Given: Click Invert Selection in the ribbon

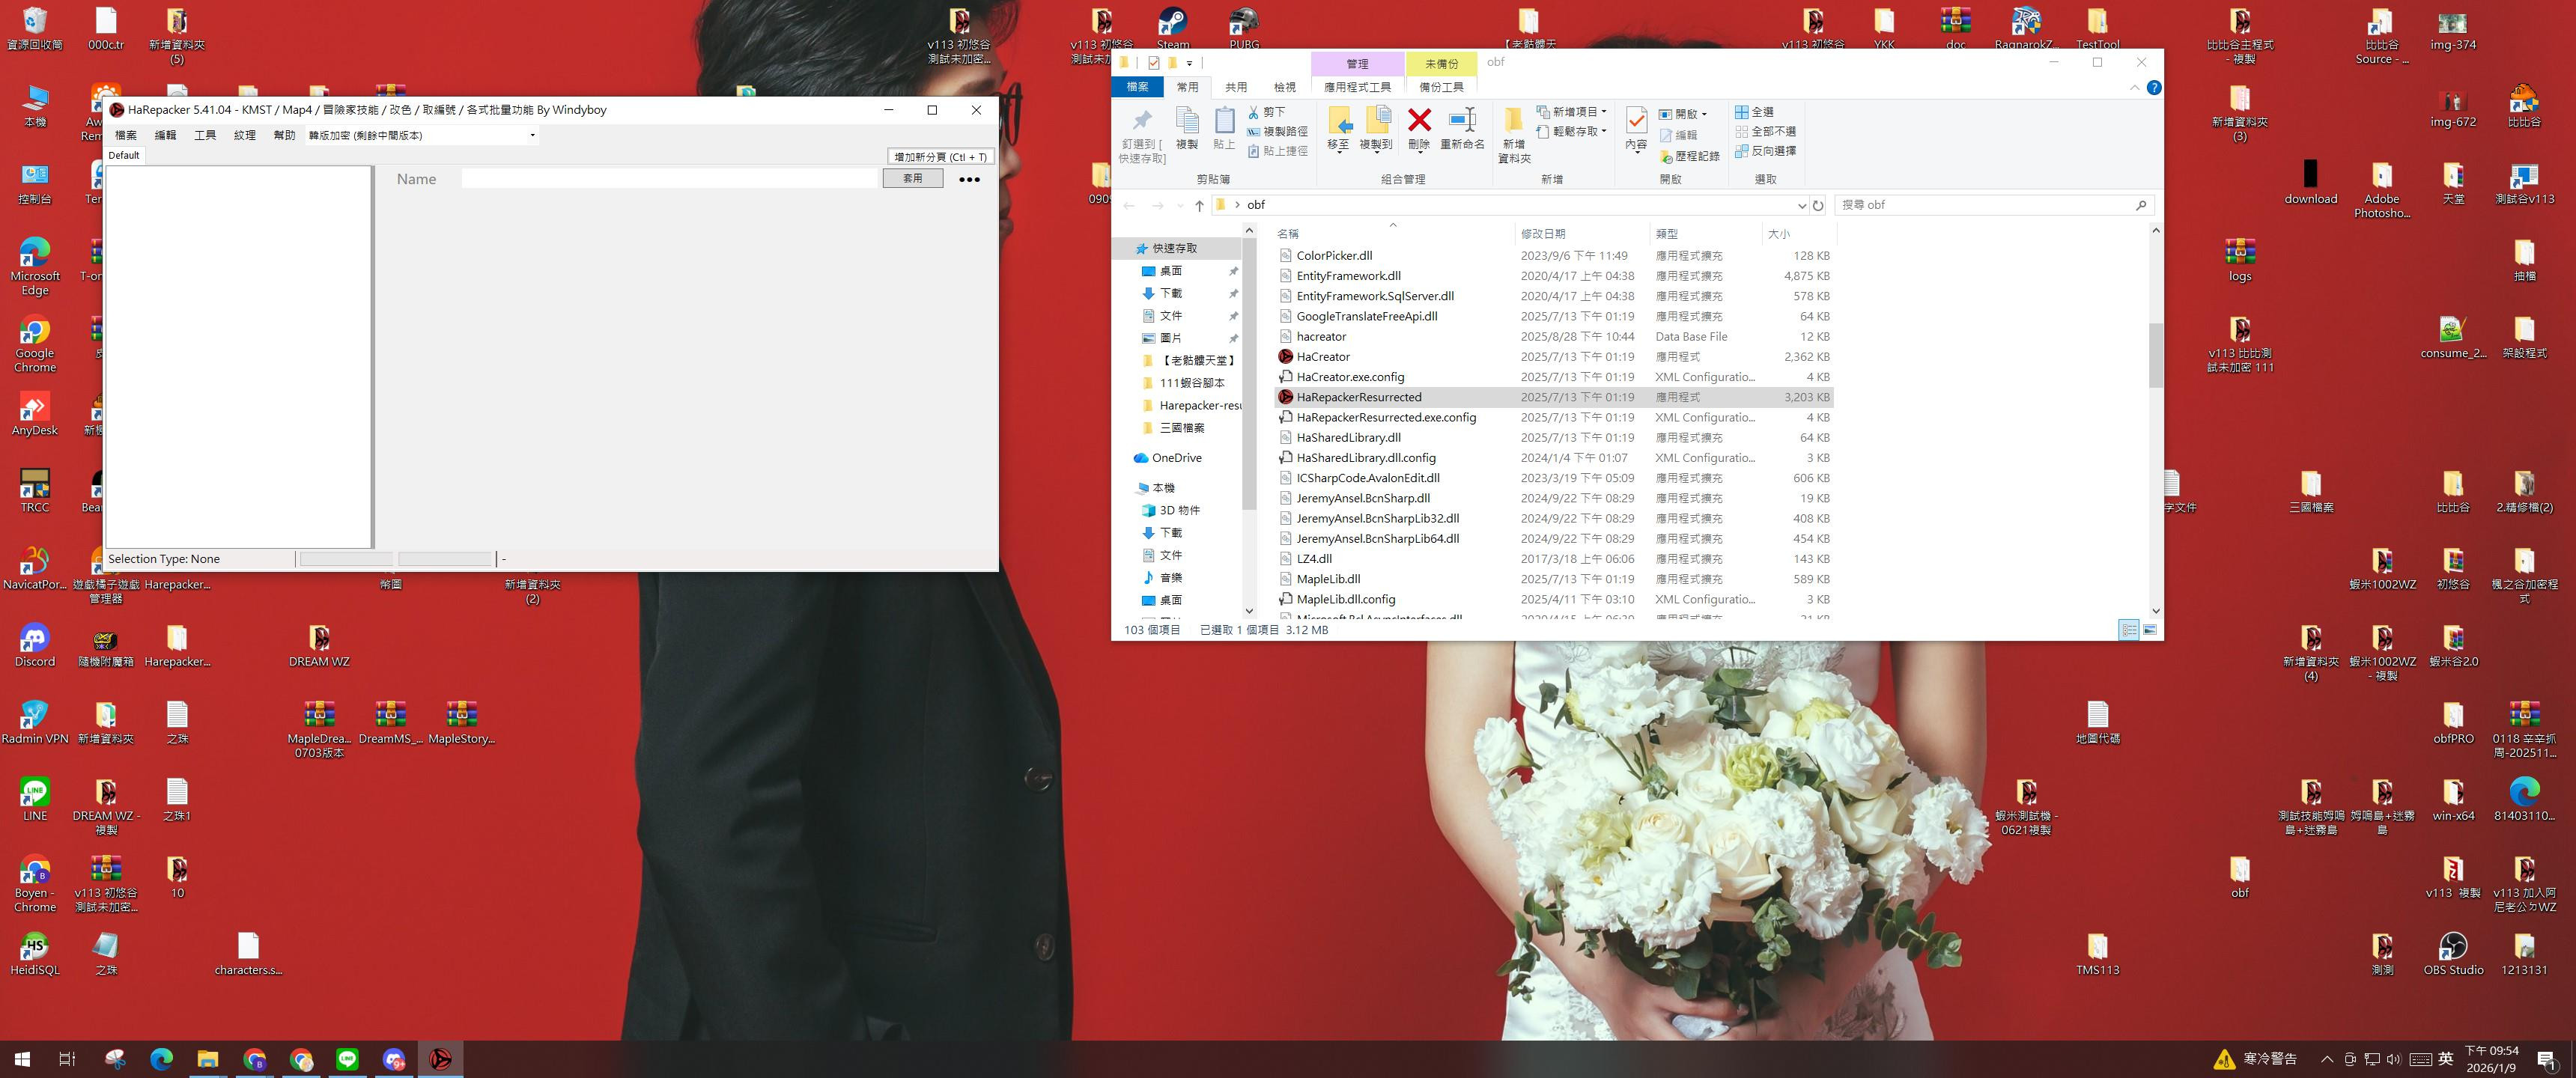Looking at the screenshot, I should 1766,151.
